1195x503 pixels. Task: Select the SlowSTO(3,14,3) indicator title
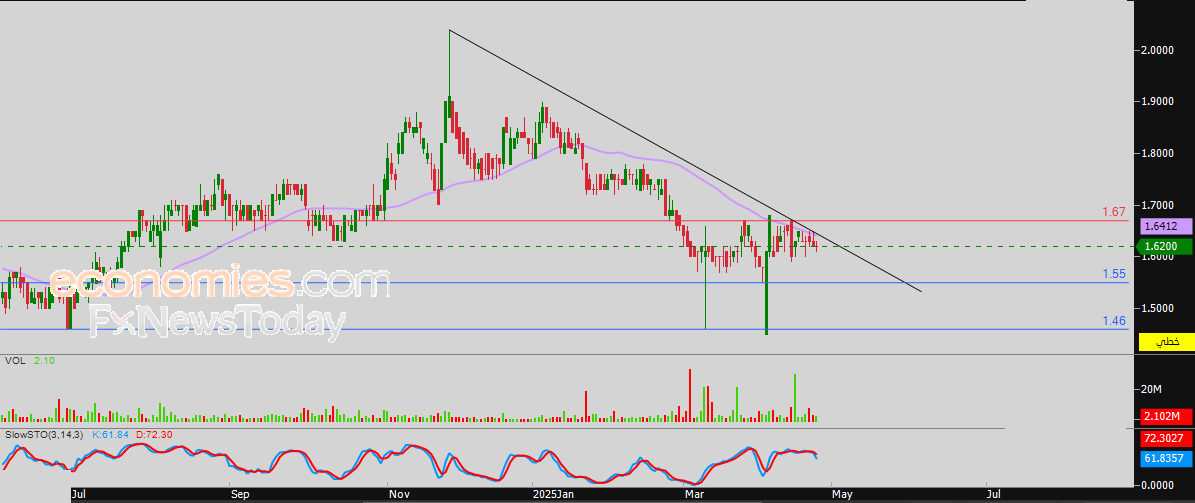[x=43, y=434]
